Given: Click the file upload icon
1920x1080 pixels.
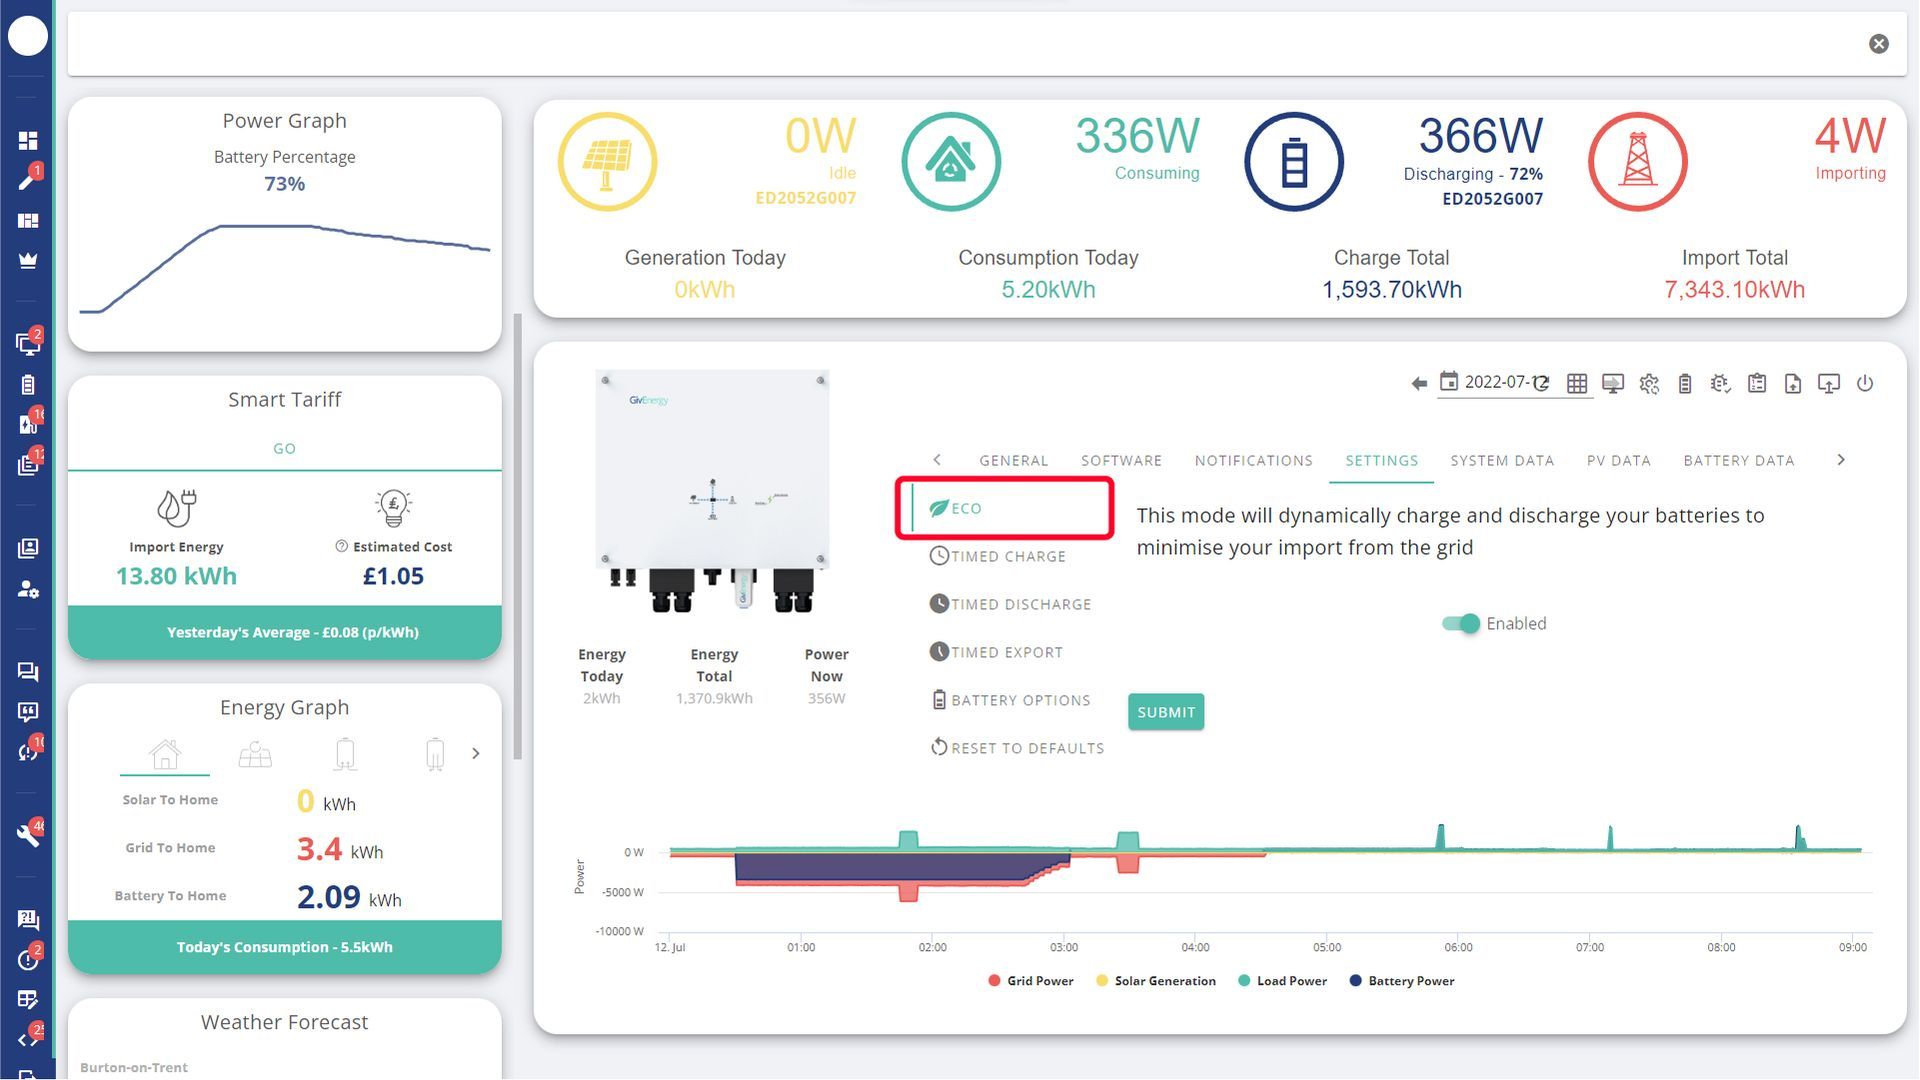Looking at the screenshot, I should (1793, 383).
